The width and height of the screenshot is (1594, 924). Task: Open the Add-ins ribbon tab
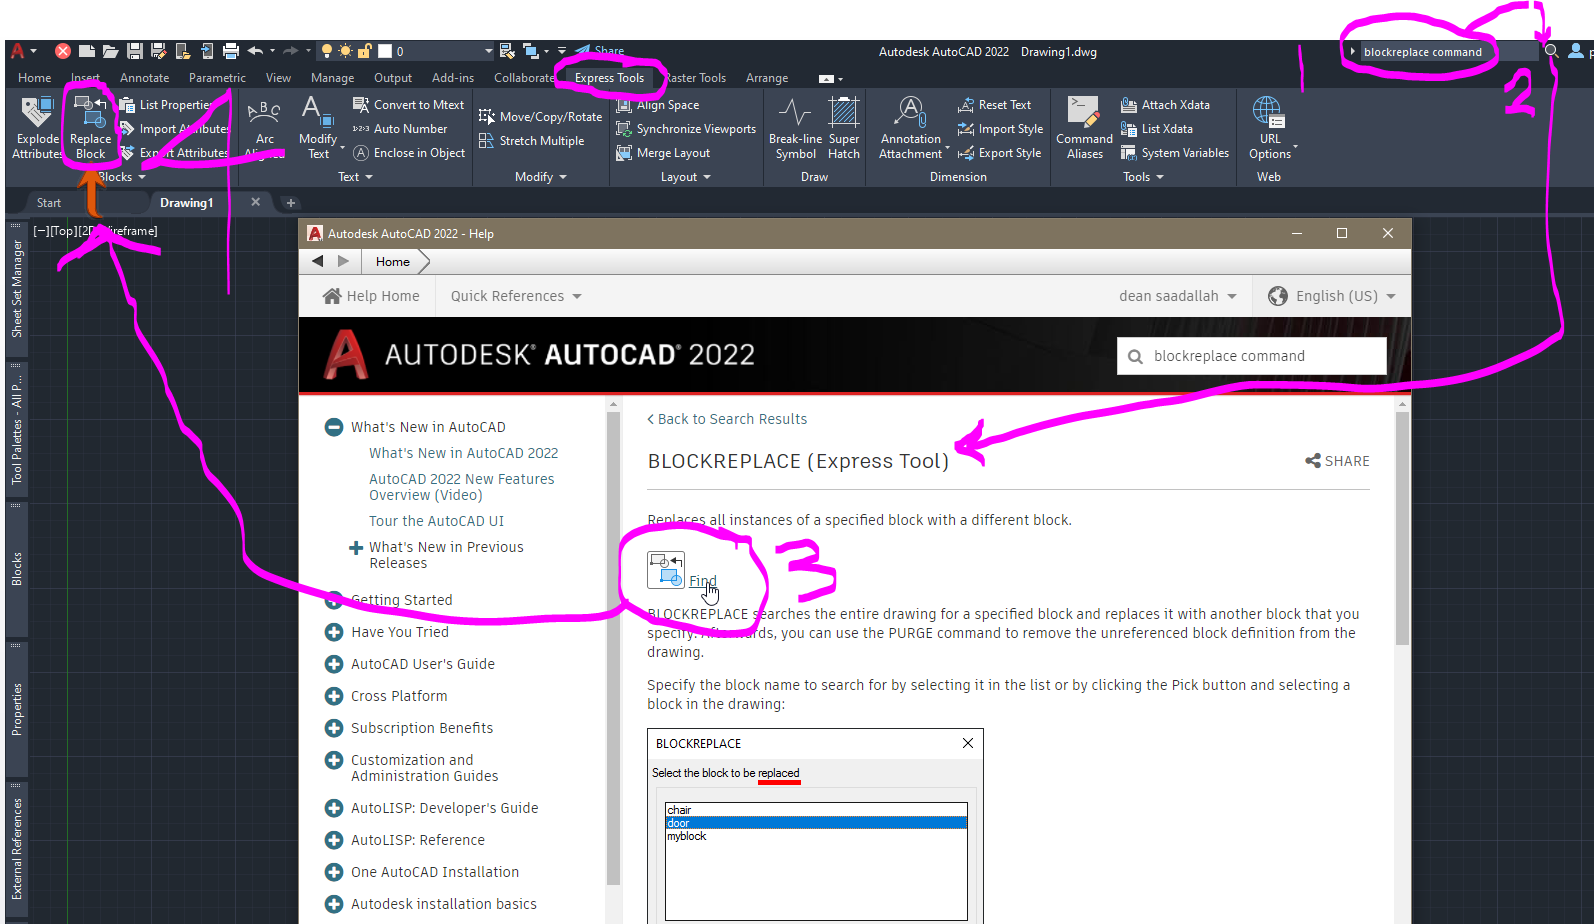(x=453, y=78)
